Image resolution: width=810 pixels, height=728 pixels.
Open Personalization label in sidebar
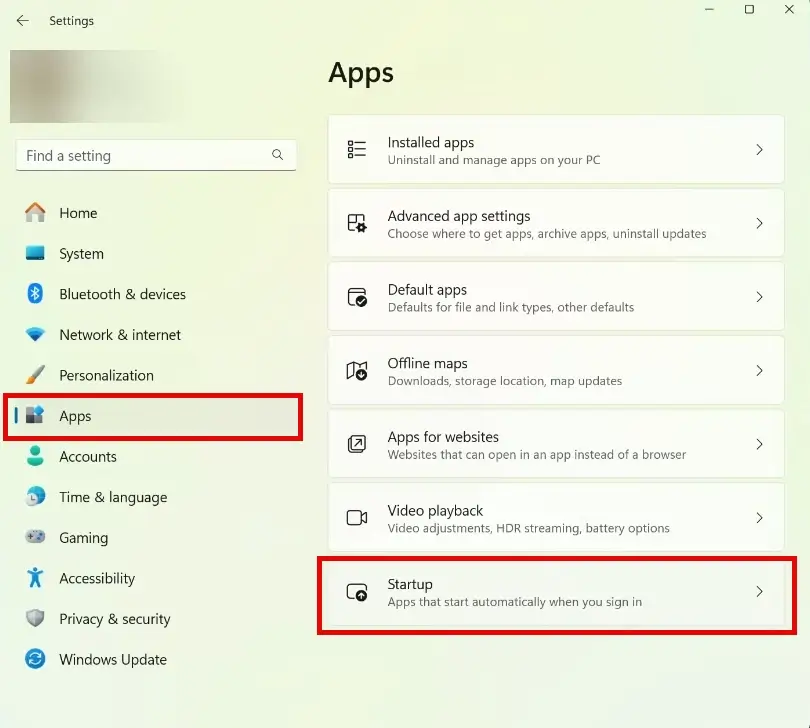[x=106, y=375]
